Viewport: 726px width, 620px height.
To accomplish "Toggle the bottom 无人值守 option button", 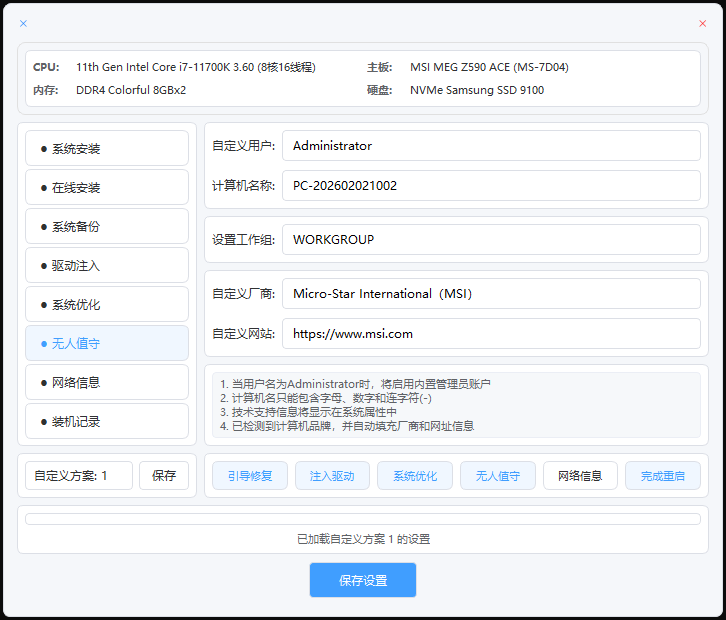I will click(498, 476).
